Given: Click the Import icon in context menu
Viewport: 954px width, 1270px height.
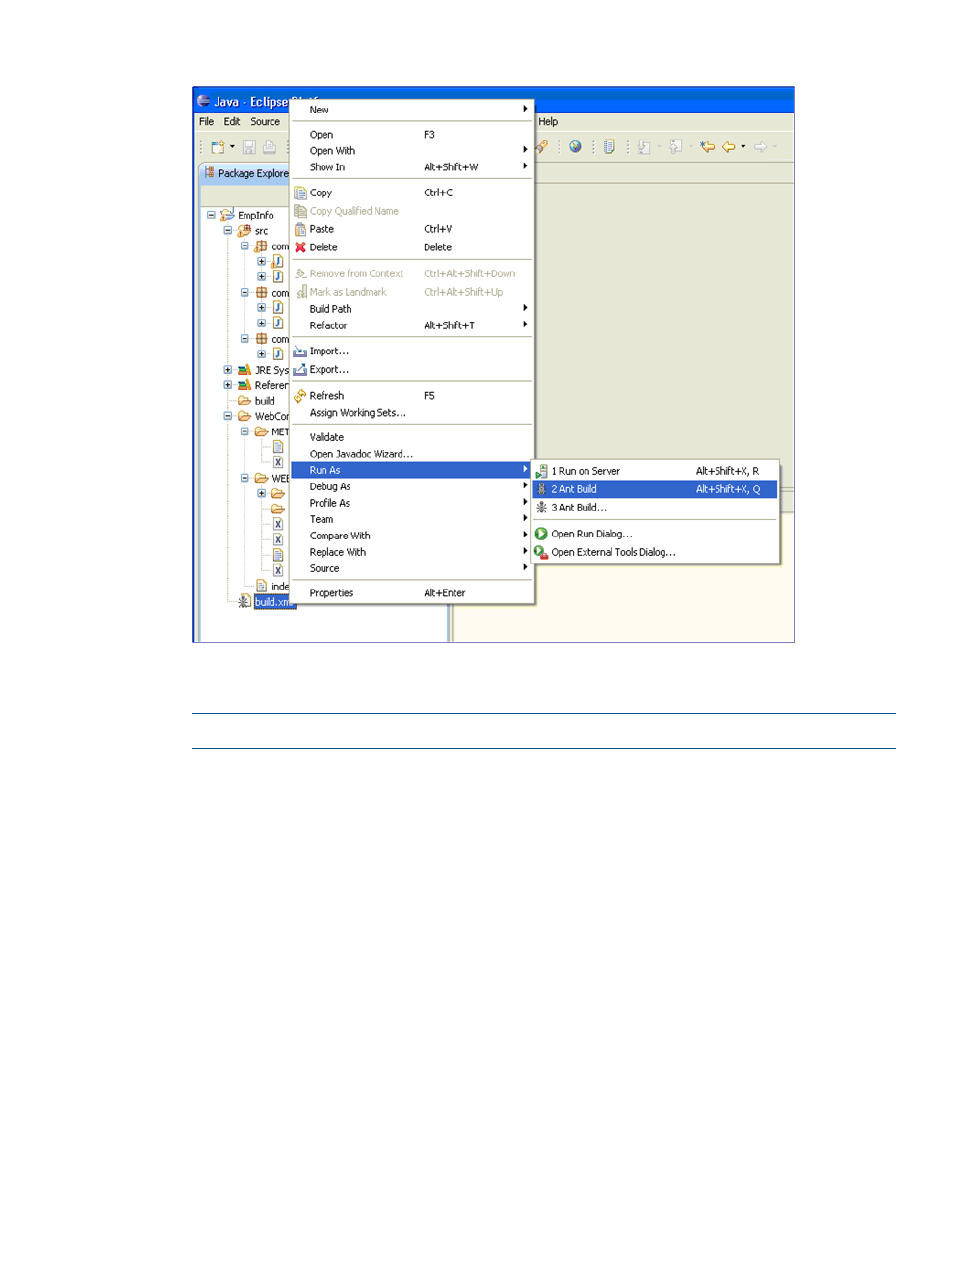Looking at the screenshot, I should tap(300, 351).
